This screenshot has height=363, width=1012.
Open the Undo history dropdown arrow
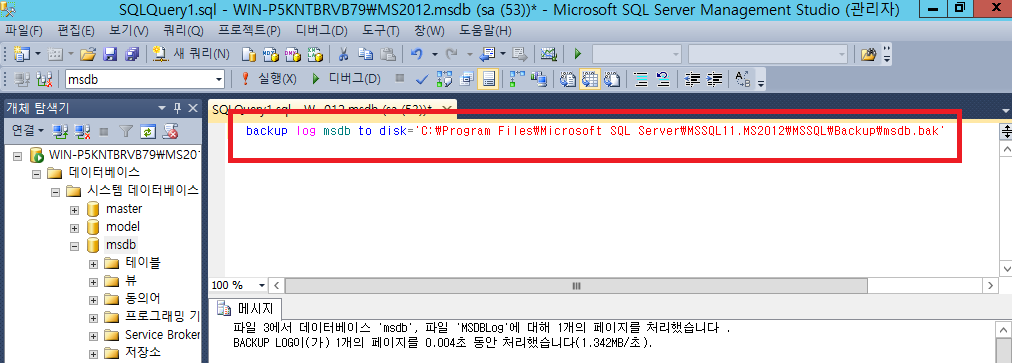coord(434,54)
